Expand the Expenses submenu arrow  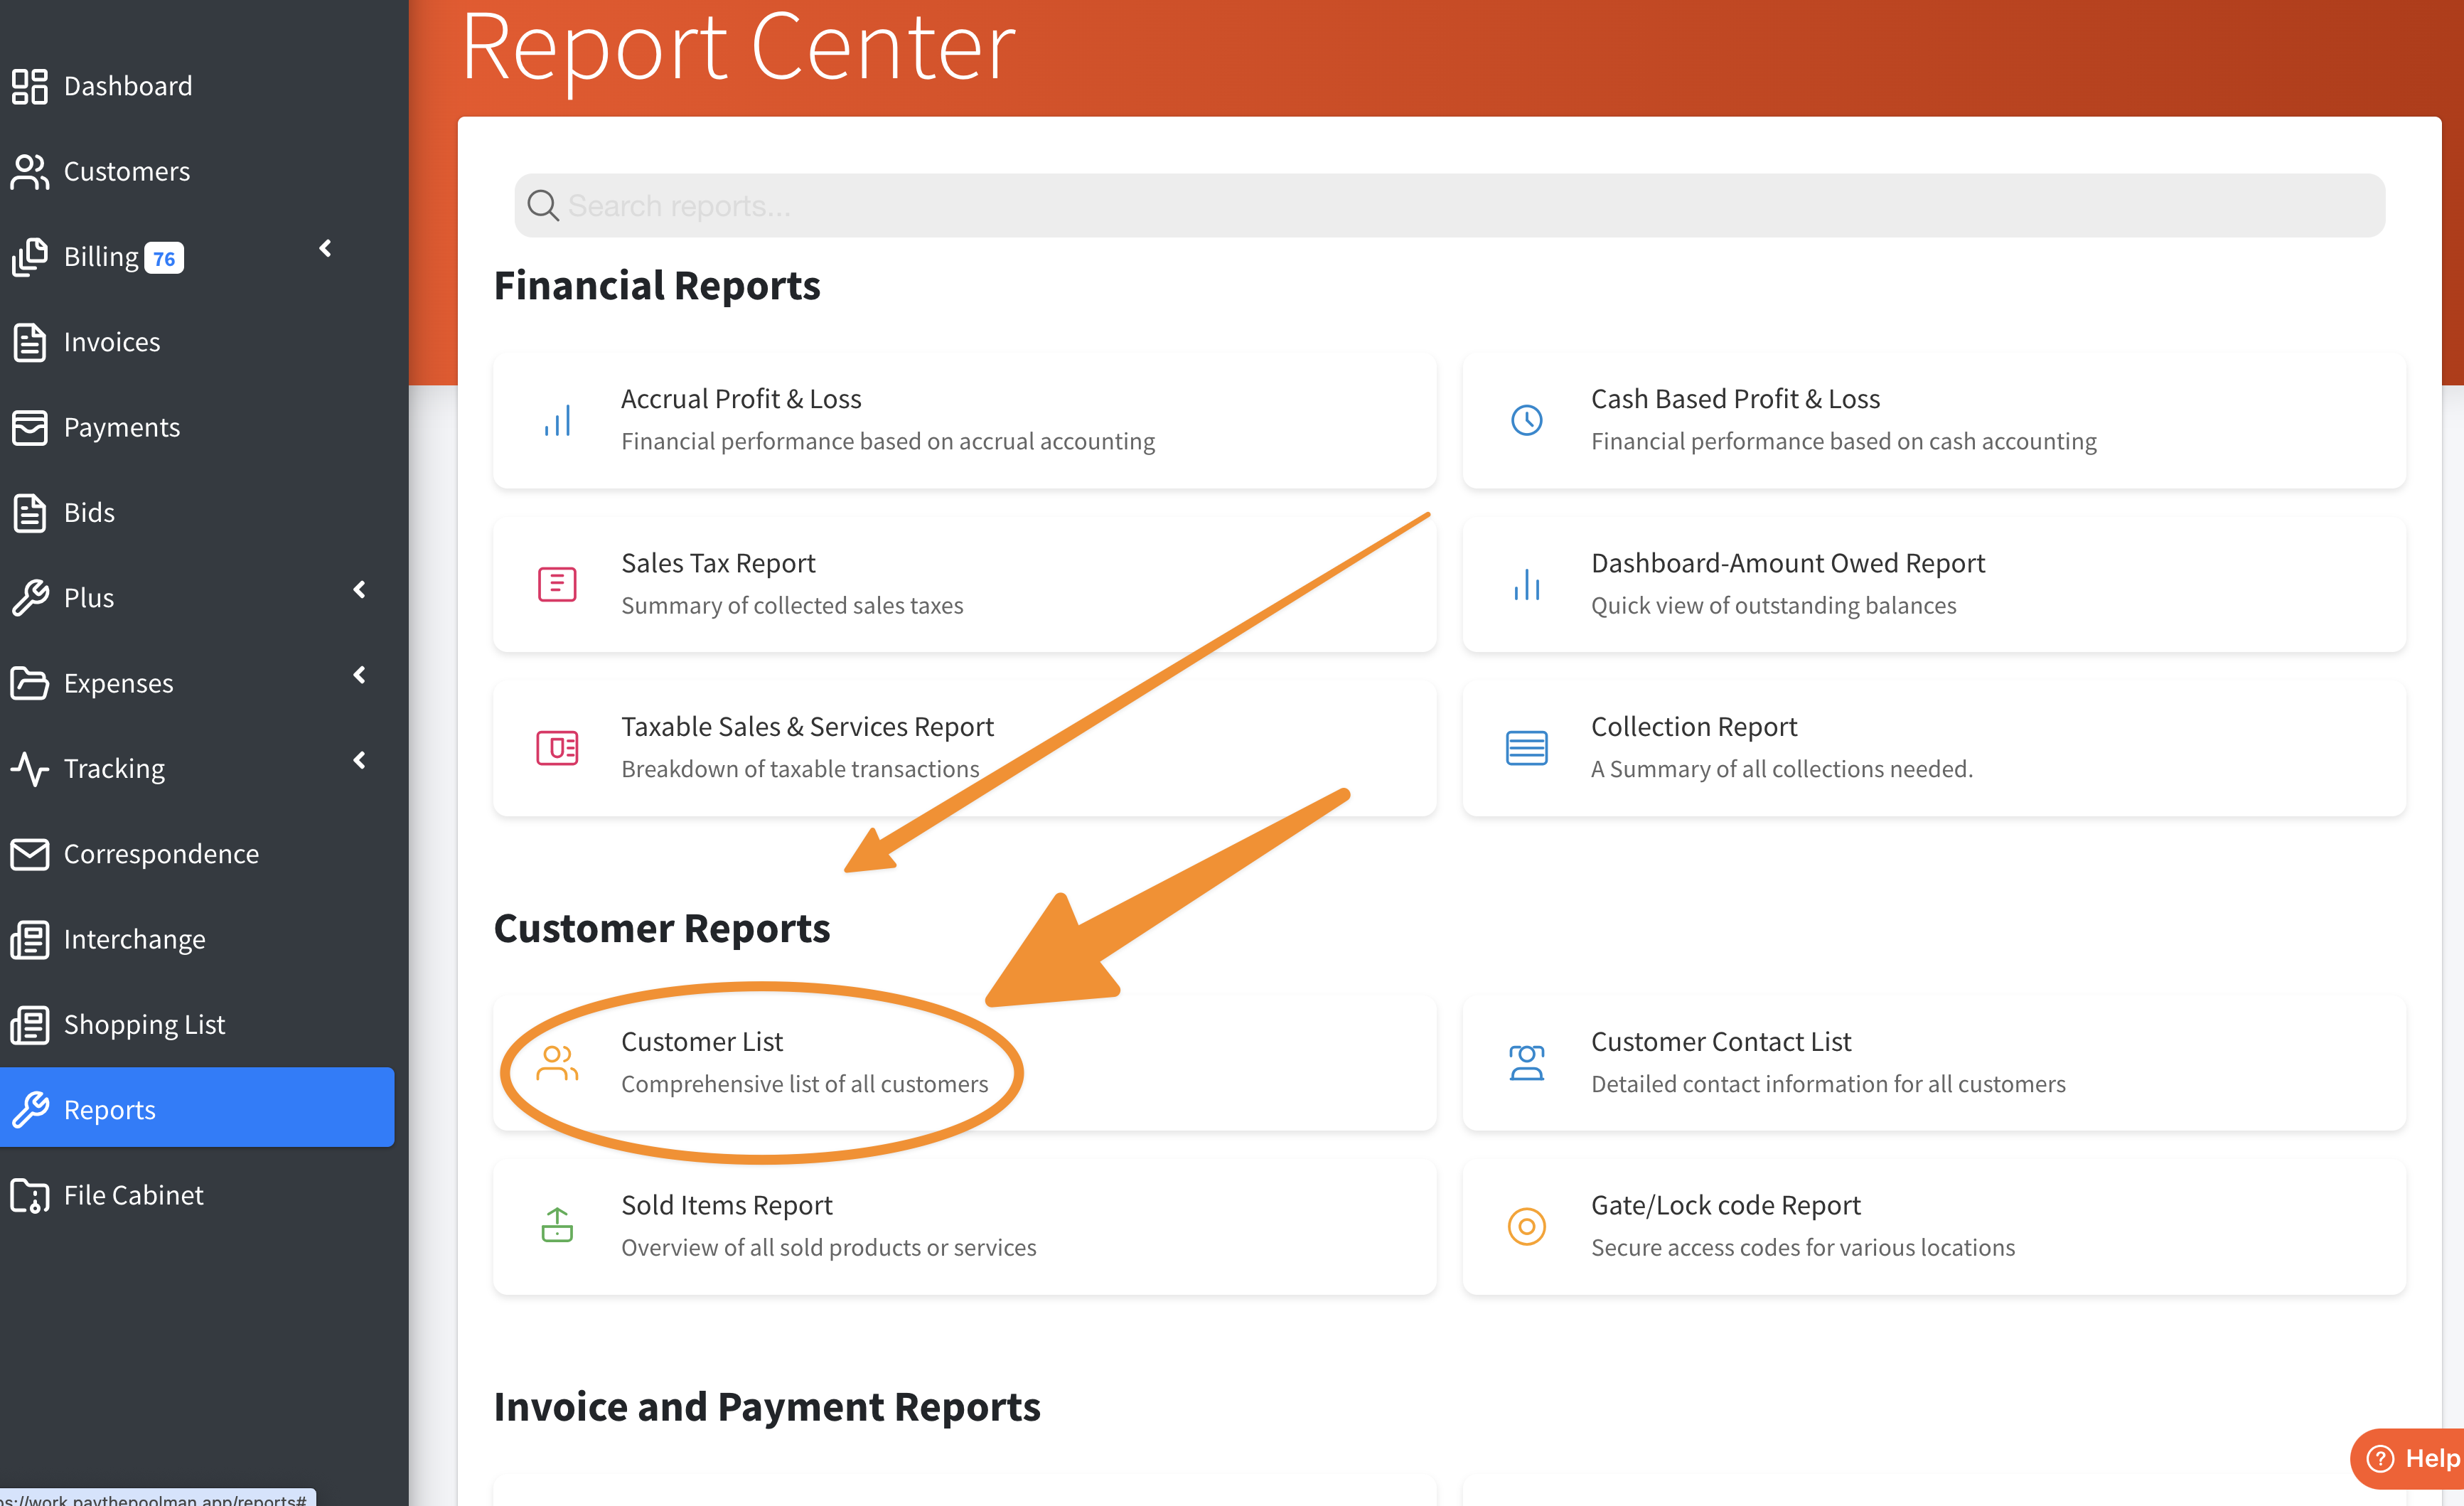[359, 675]
